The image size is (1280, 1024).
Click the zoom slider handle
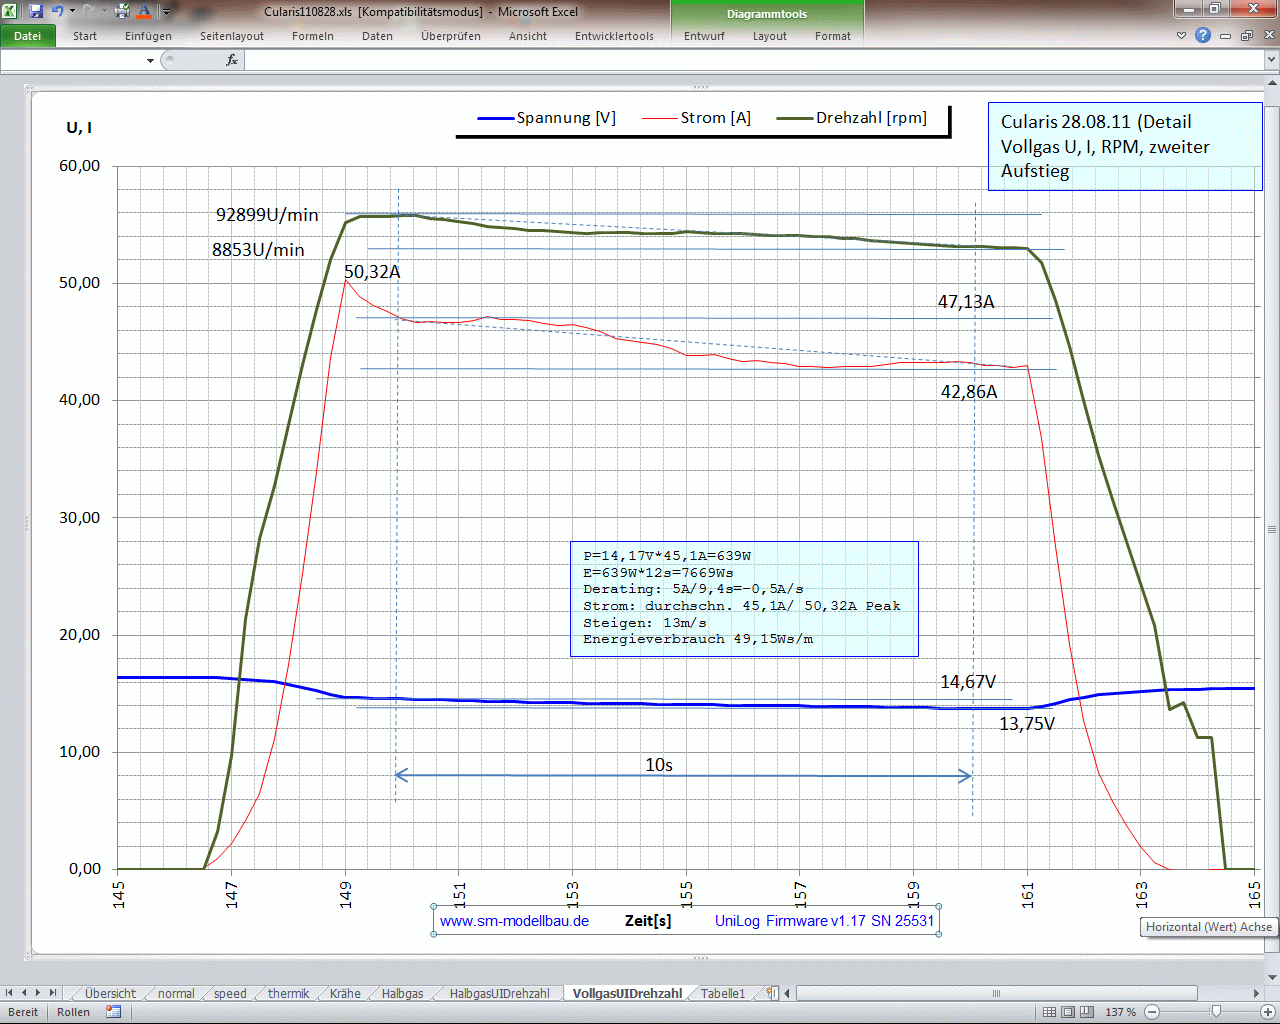click(1216, 1012)
